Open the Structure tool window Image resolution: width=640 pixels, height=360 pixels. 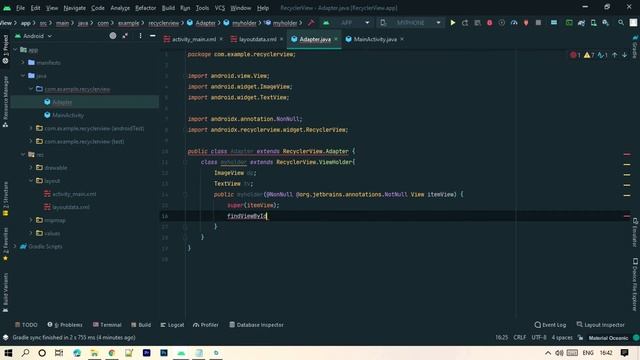tap(5, 198)
